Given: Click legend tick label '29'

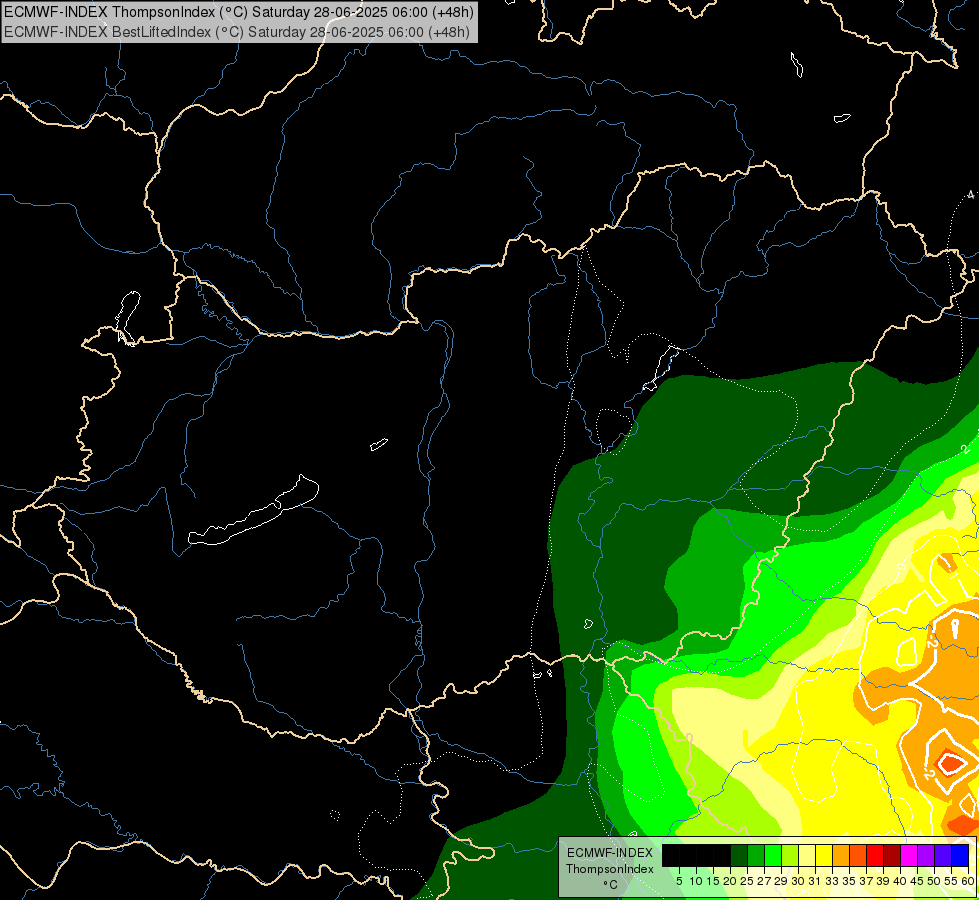Looking at the screenshot, I should 781,881.
